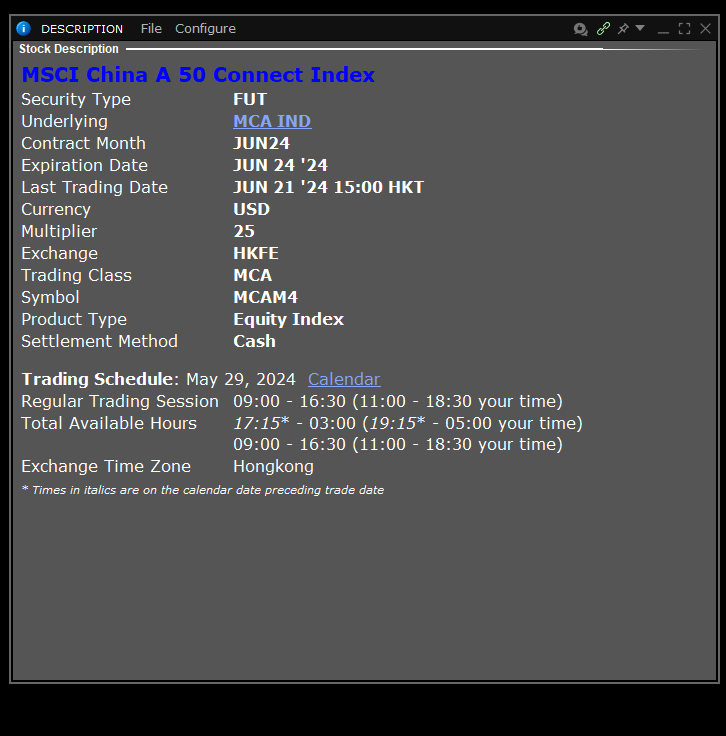
Task: Click the MCA trading class value
Action: 252,276
